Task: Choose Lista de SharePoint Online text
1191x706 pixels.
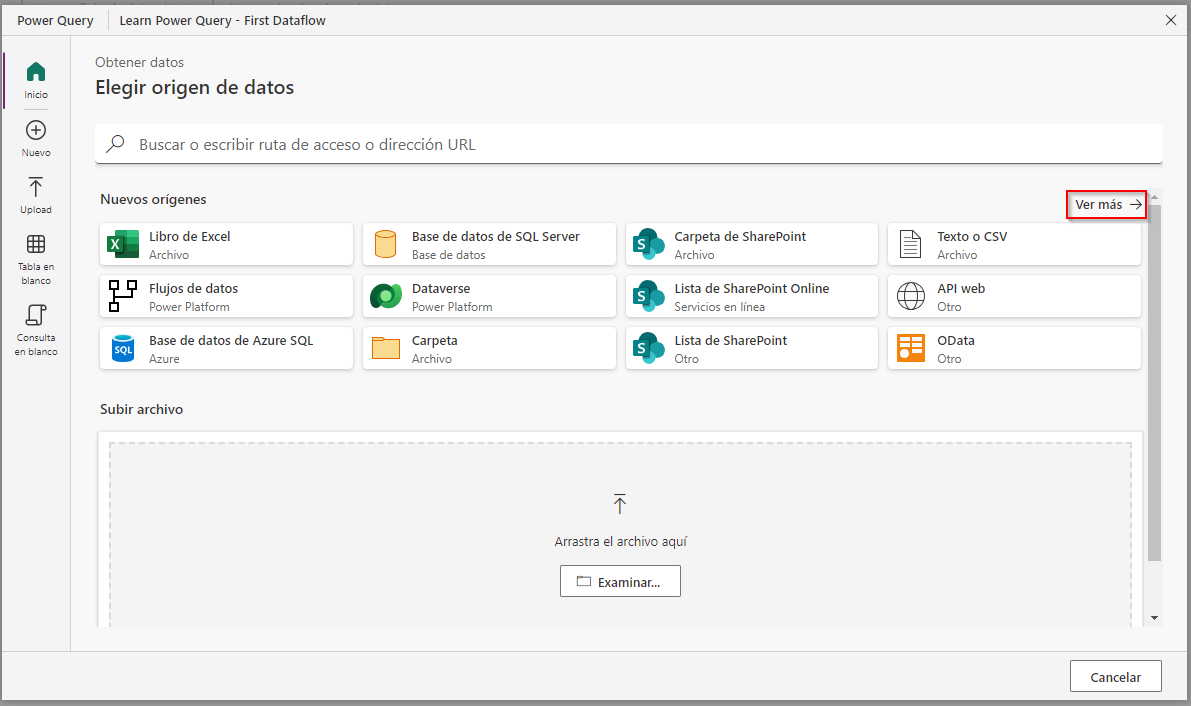Action: [751, 289]
